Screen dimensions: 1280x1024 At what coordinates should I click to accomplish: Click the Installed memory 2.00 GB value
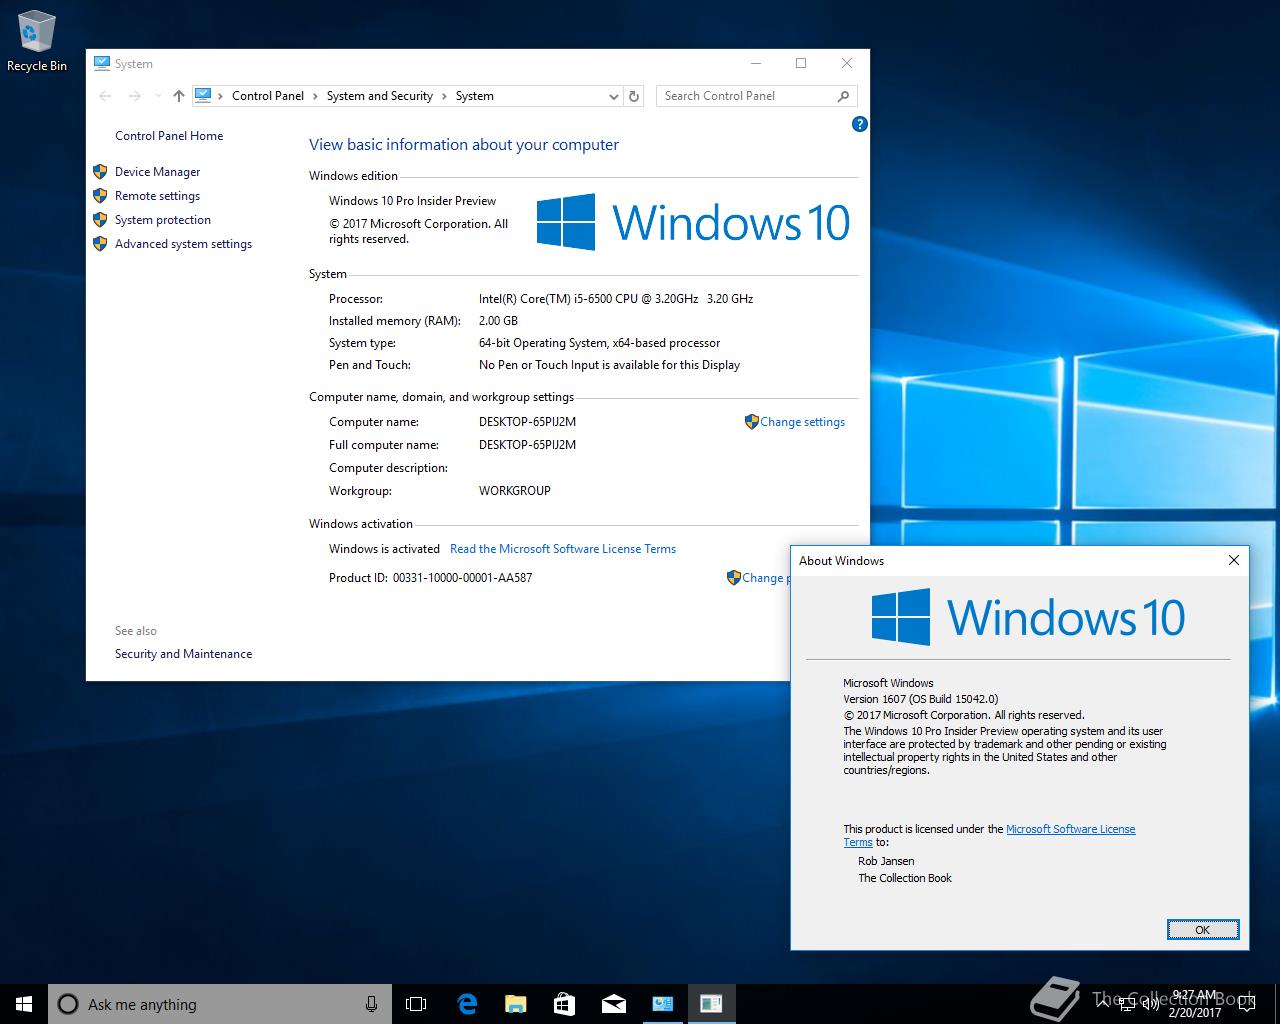(x=498, y=321)
